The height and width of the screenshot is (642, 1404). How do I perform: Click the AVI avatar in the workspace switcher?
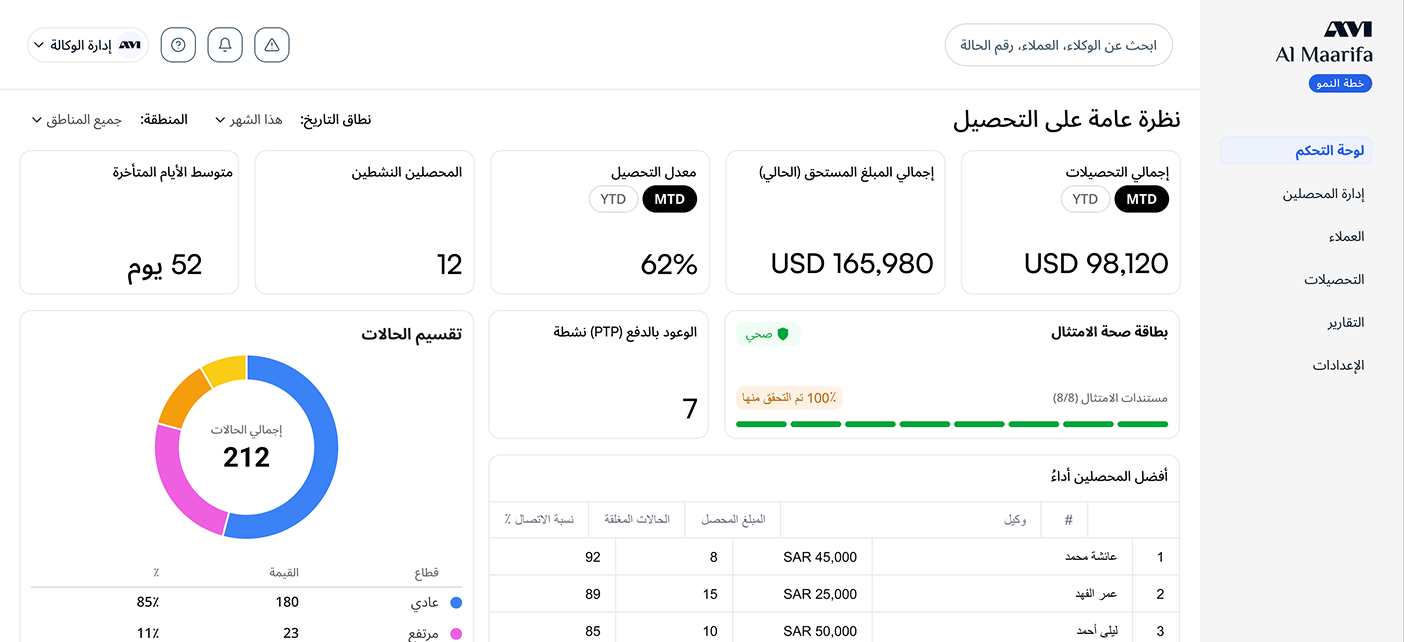[128, 44]
